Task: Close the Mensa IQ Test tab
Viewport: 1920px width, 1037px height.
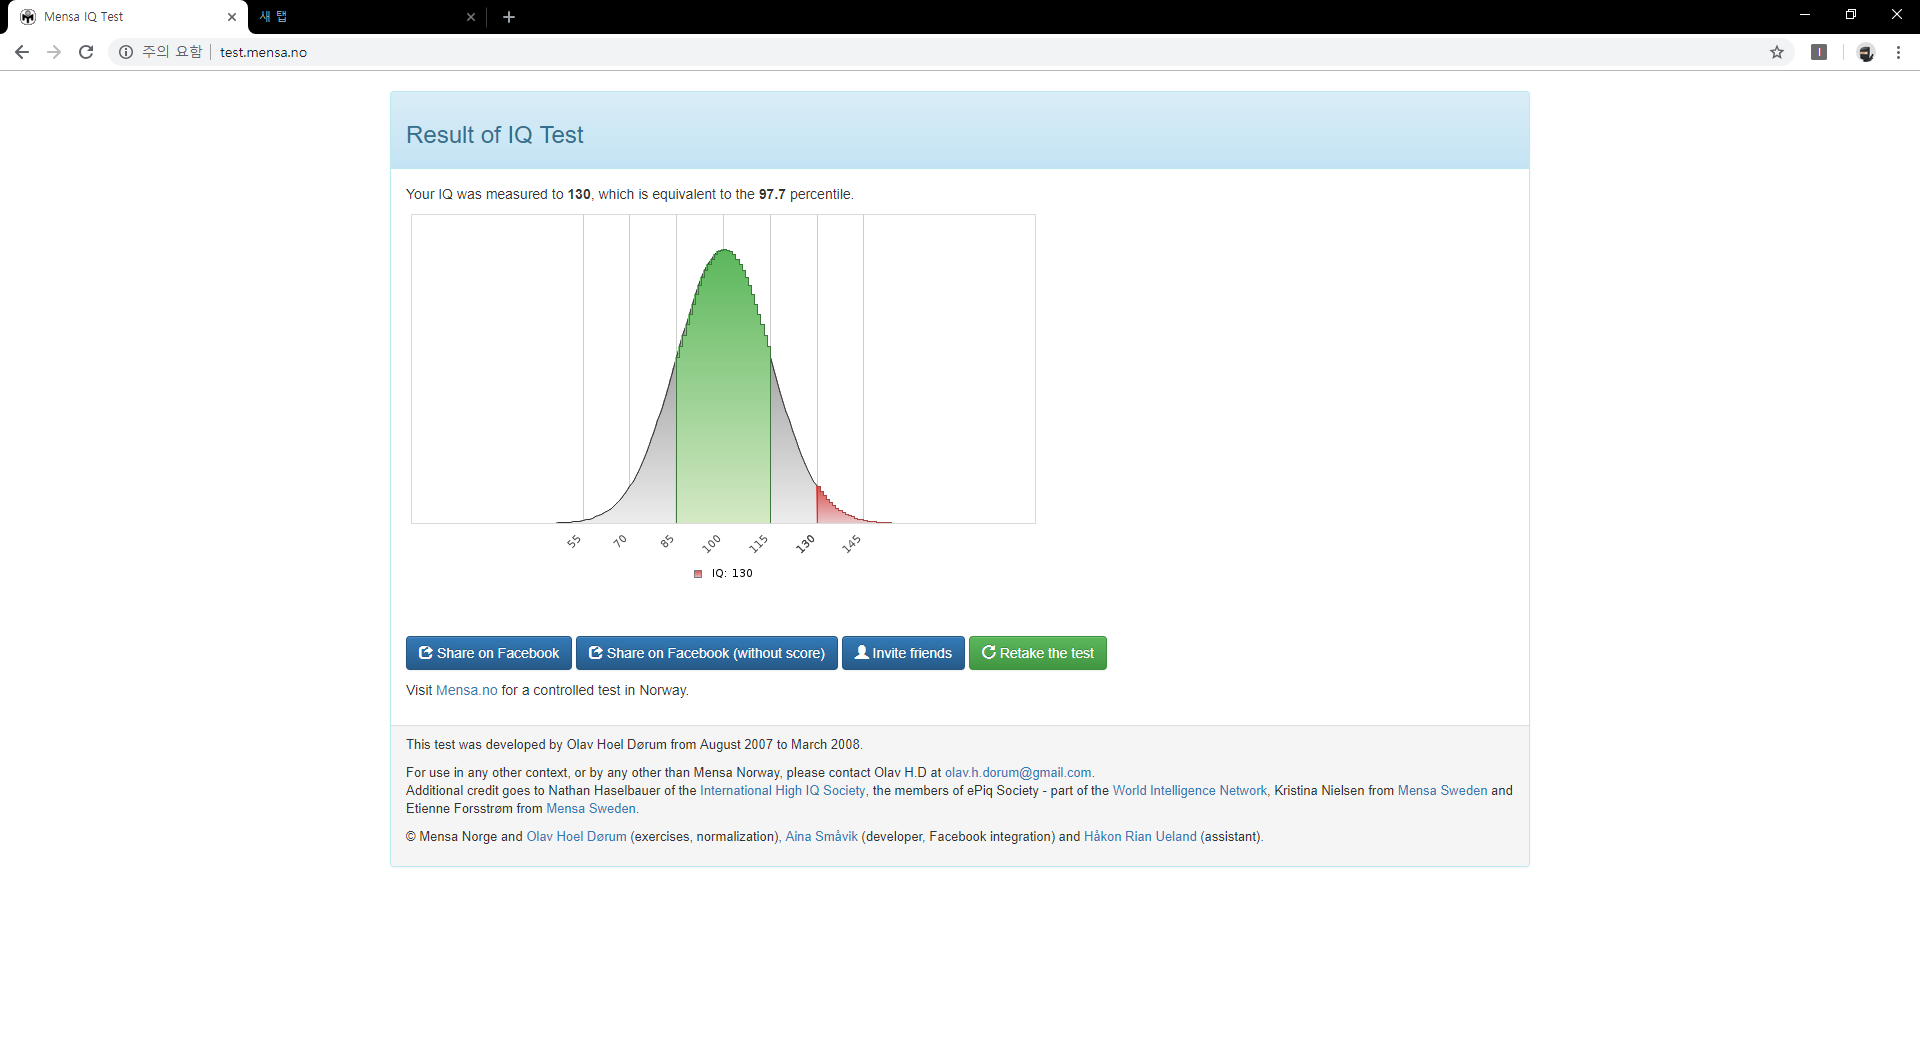Action: click(232, 17)
